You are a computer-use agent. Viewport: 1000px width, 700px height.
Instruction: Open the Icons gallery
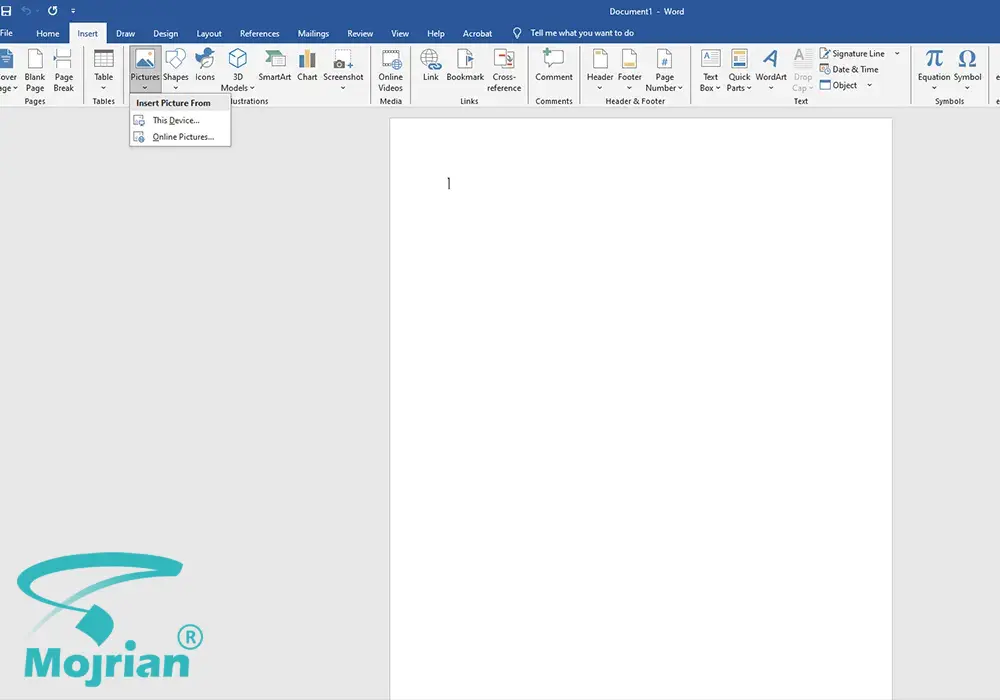click(205, 66)
